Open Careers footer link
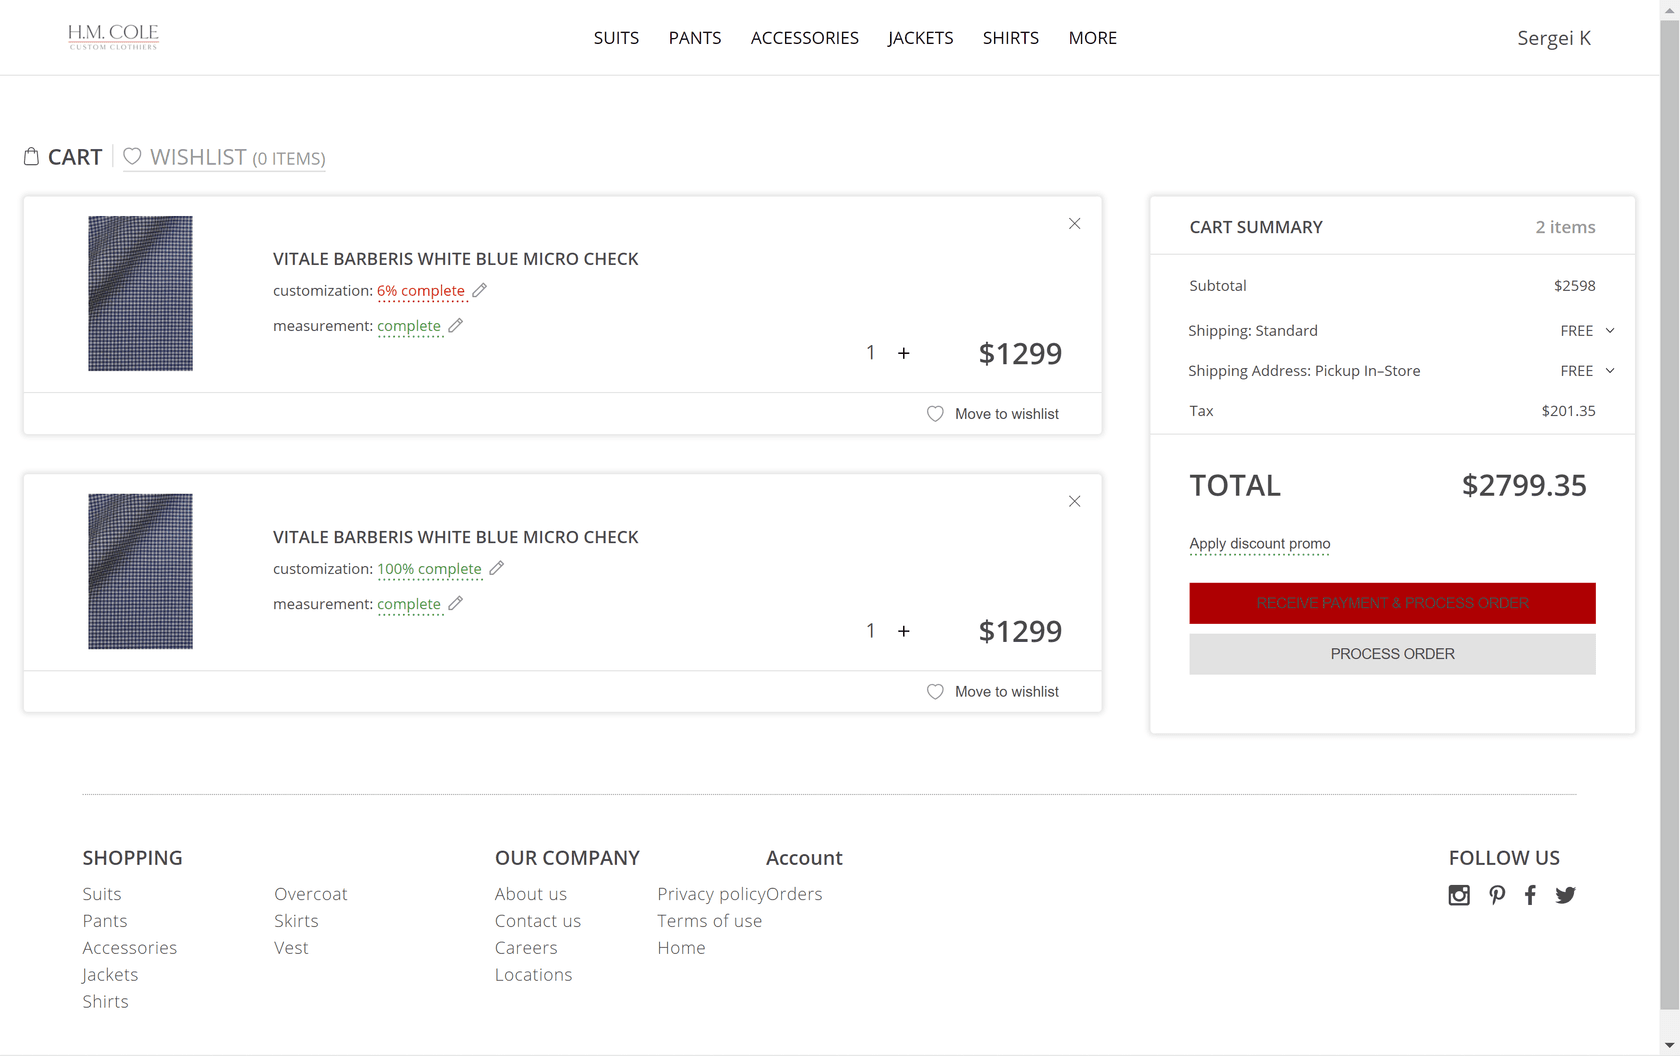This screenshot has height=1056, width=1680. pos(526,948)
